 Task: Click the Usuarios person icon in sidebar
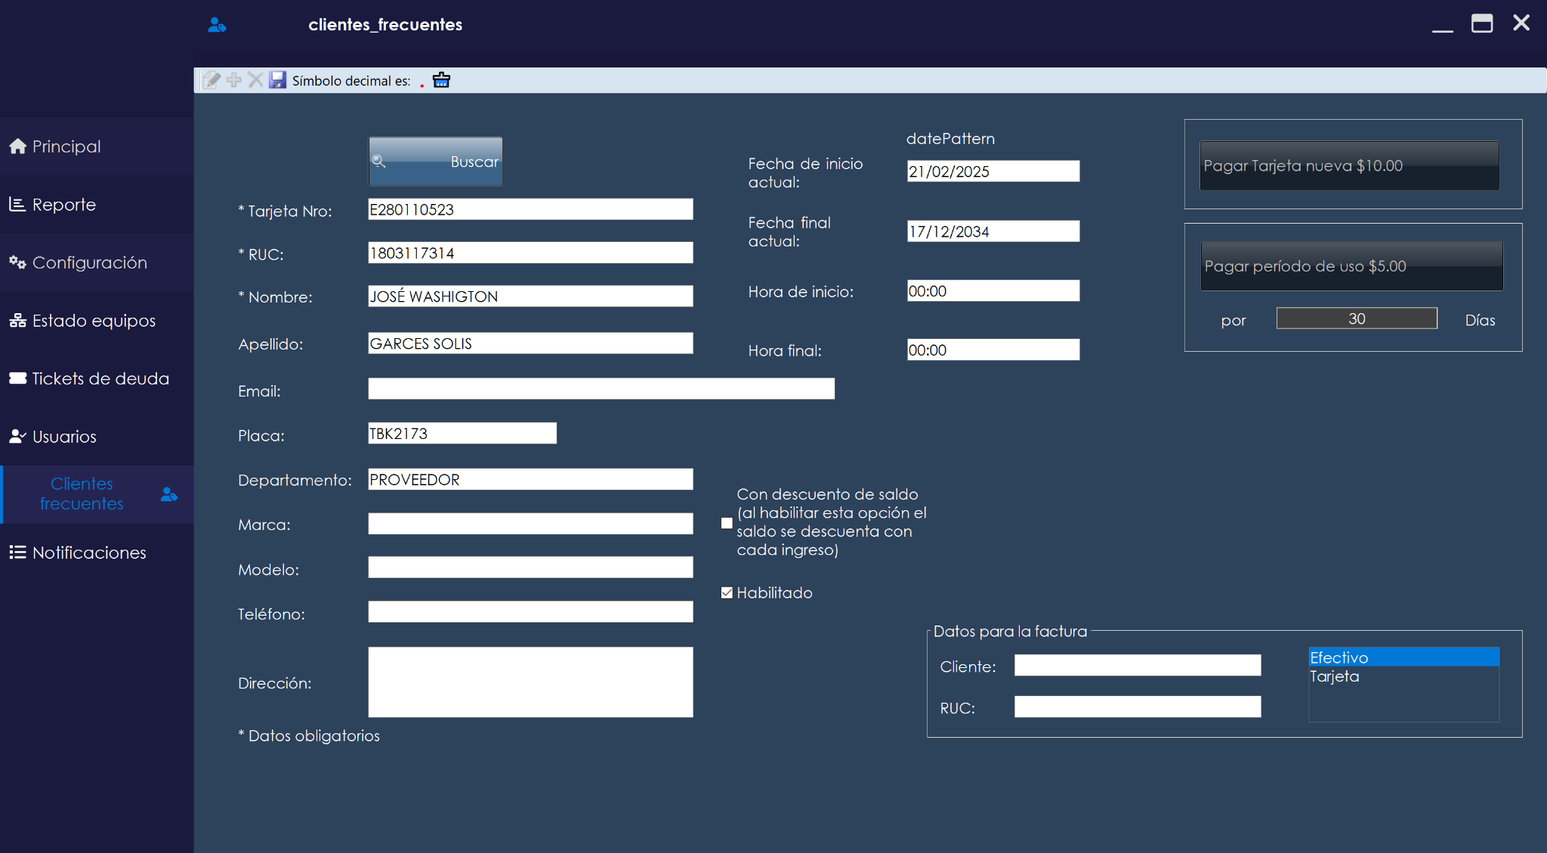pos(15,436)
